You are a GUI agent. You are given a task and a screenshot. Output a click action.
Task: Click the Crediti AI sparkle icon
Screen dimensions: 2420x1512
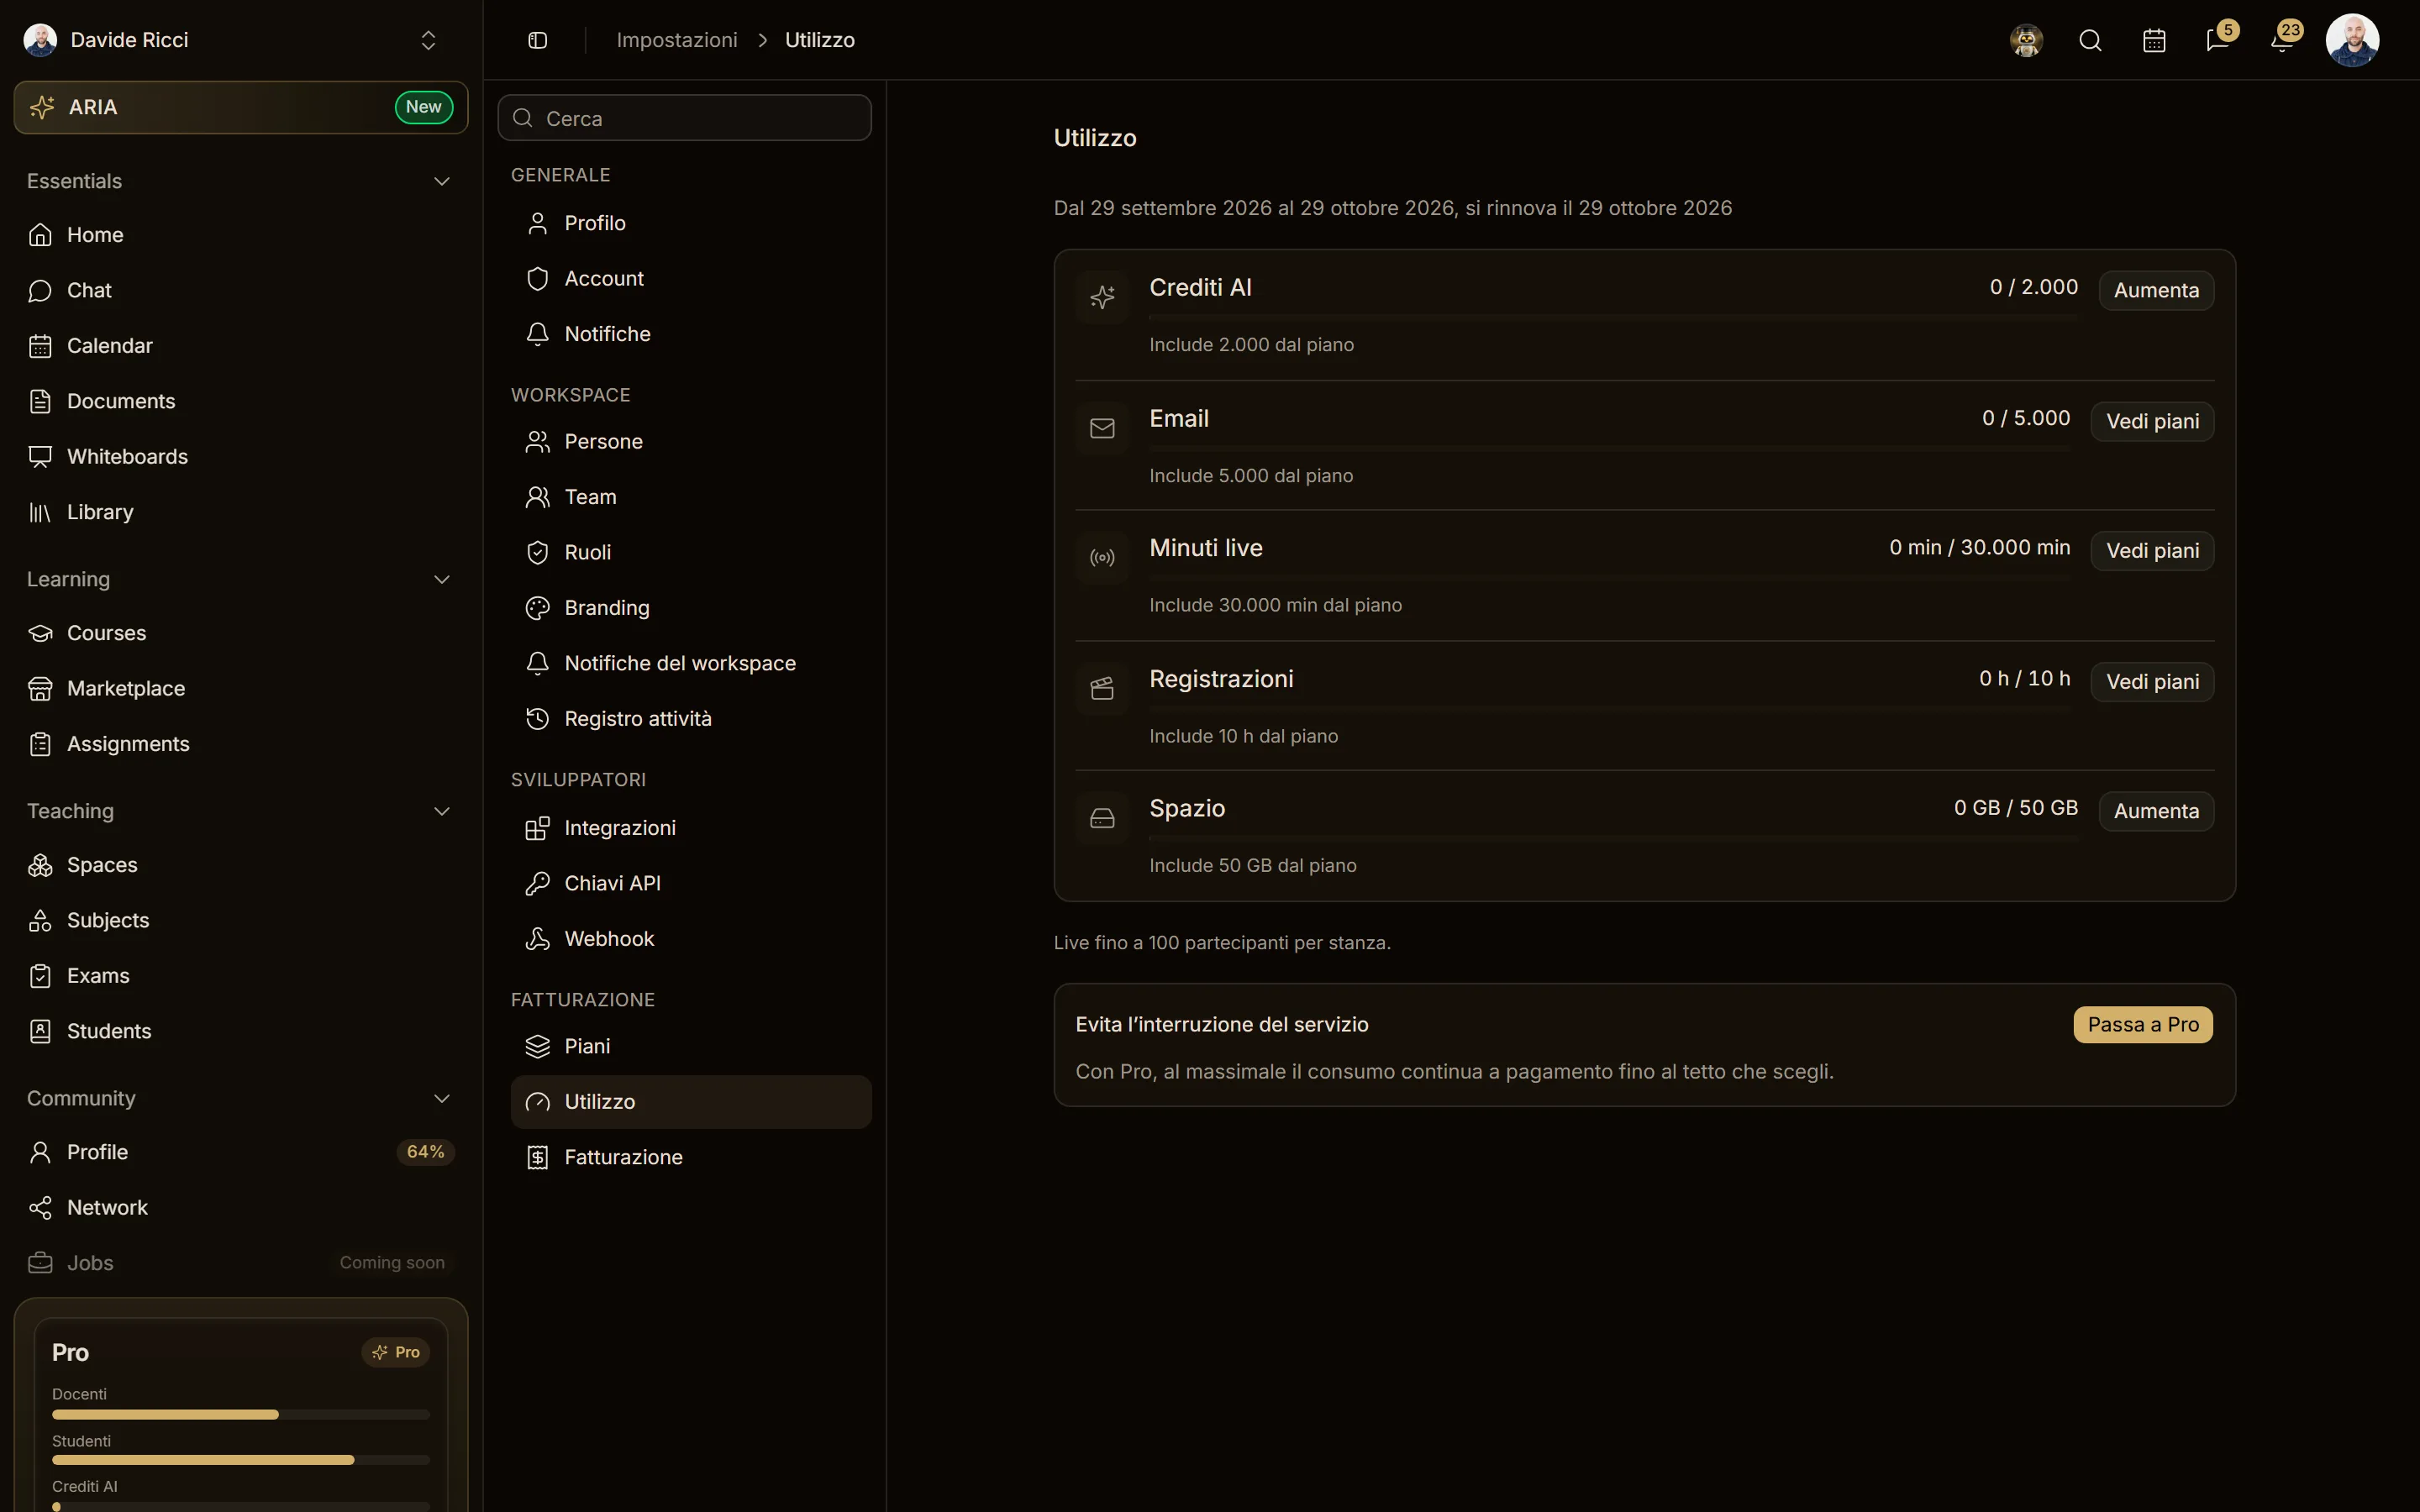(1102, 297)
